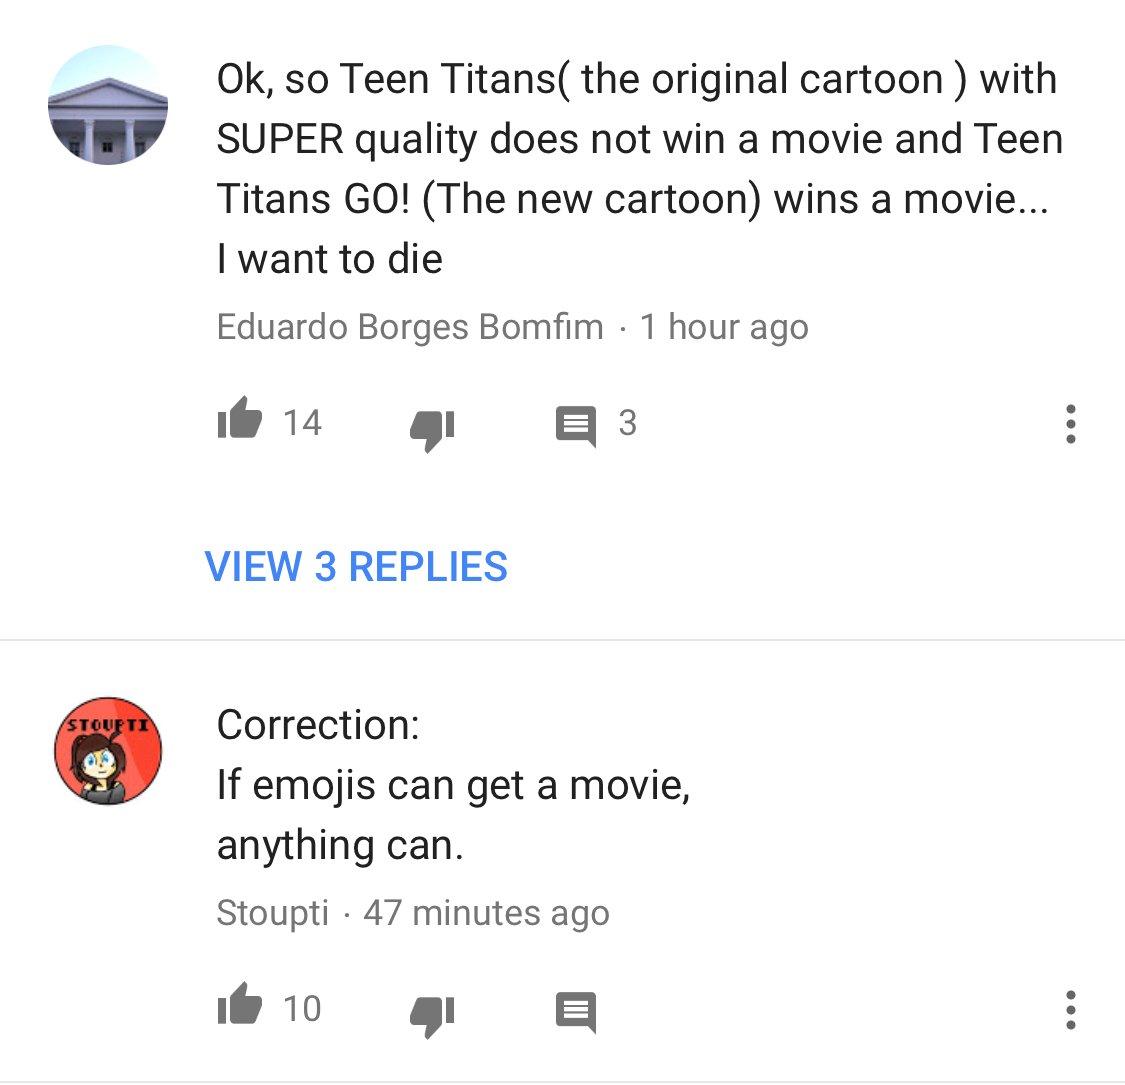Like Stoupti's comment with thumbs up
This screenshot has width=1125, height=1085.
coord(240,1003)
